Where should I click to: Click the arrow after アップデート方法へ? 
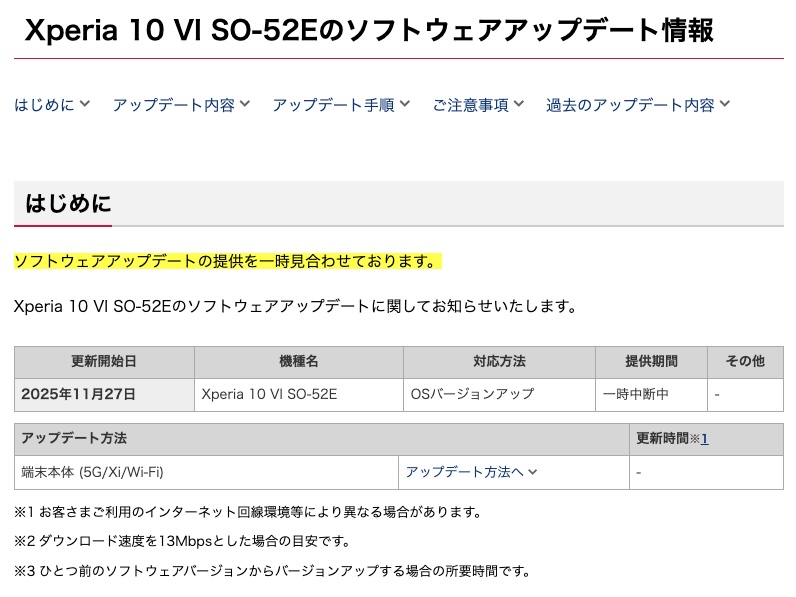click(x=533, y=472)
